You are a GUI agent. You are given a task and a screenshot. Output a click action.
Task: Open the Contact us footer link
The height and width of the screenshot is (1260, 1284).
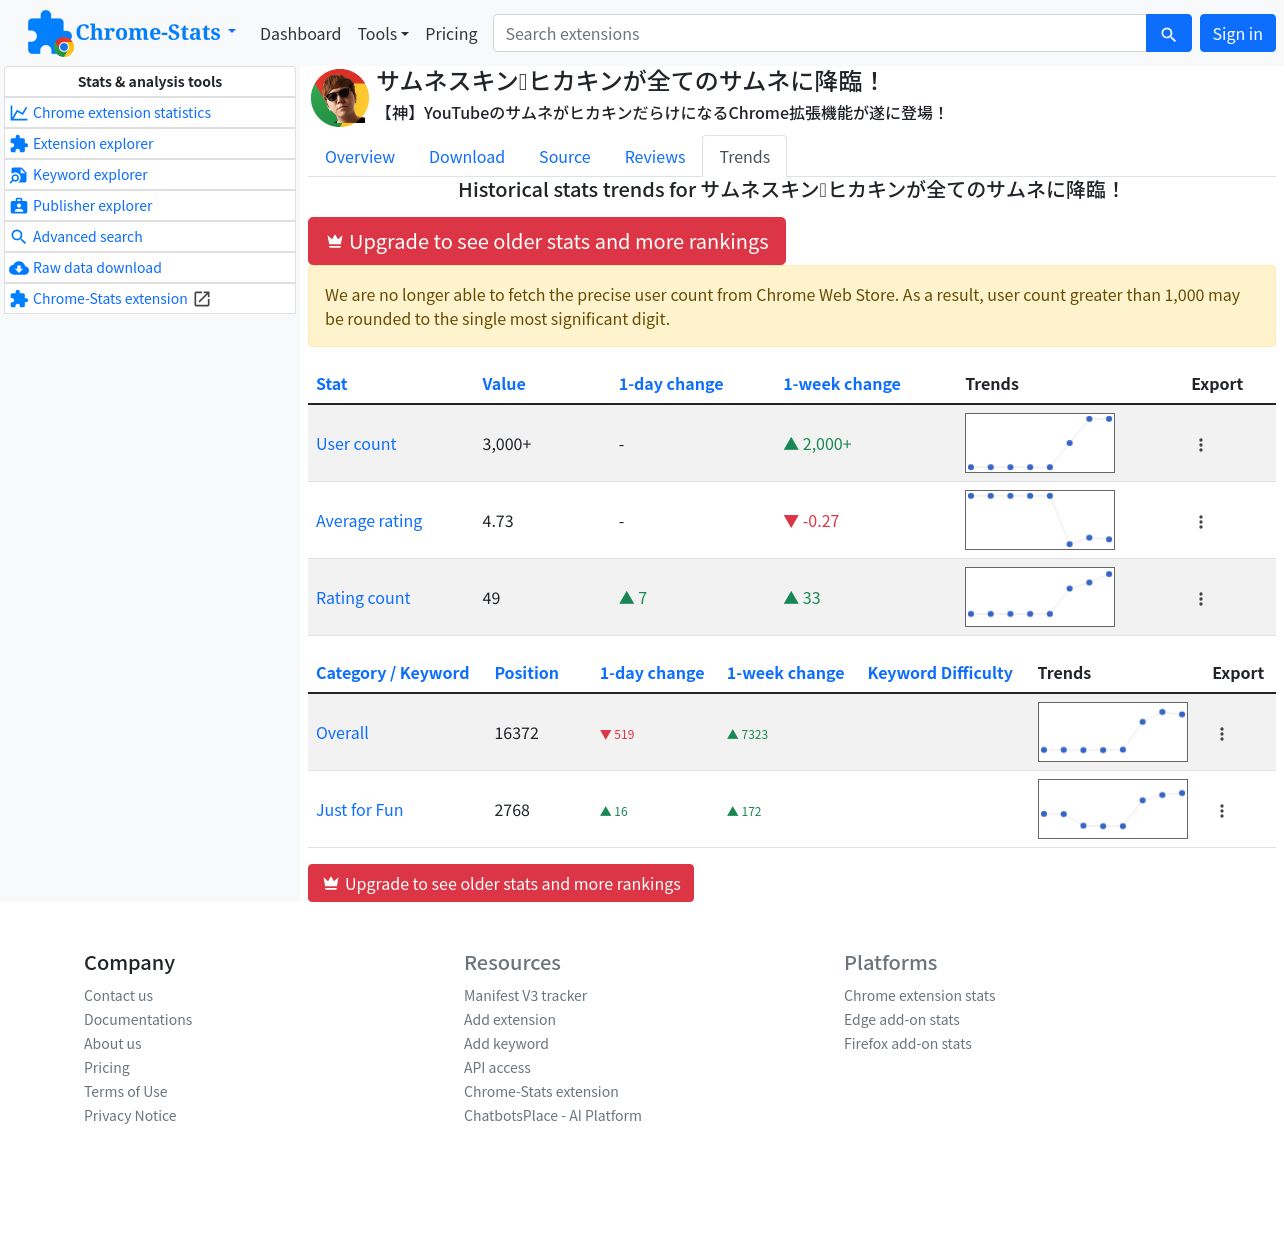pyautogui.click(x=119, y=996)
